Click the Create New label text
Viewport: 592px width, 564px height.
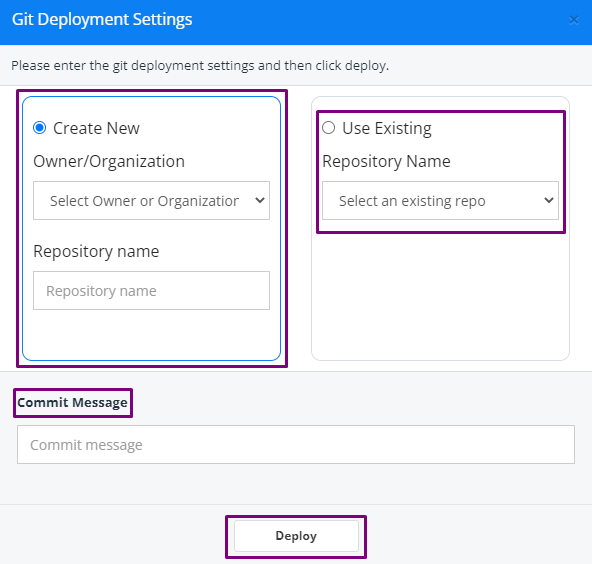[x=96, y=128]
